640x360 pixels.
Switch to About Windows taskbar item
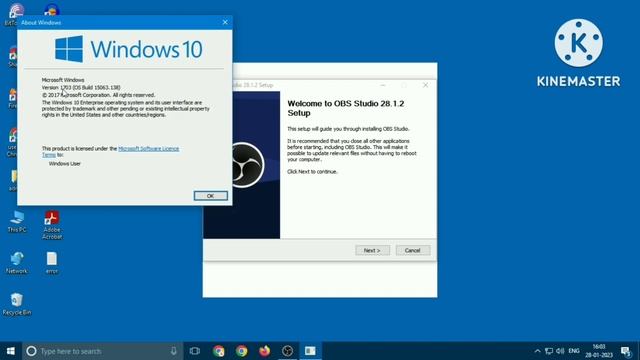(310, 351)
